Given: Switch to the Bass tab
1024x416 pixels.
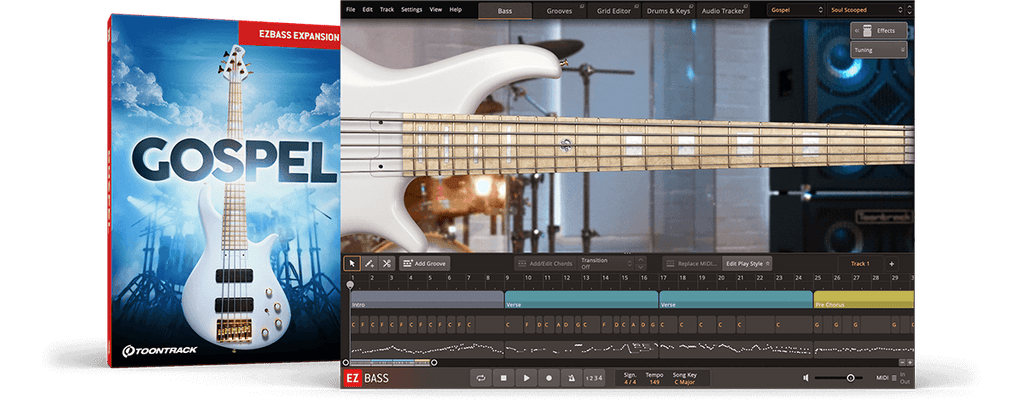Looking at the screenshot, I should tap(505, 10).
